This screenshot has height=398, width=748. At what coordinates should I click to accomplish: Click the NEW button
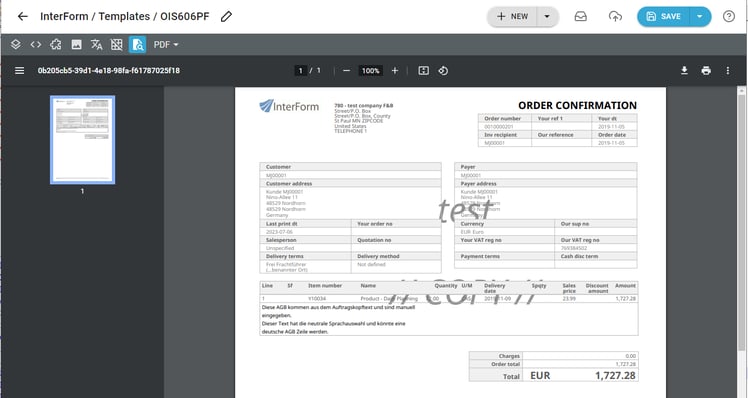(x=512, y=16)
